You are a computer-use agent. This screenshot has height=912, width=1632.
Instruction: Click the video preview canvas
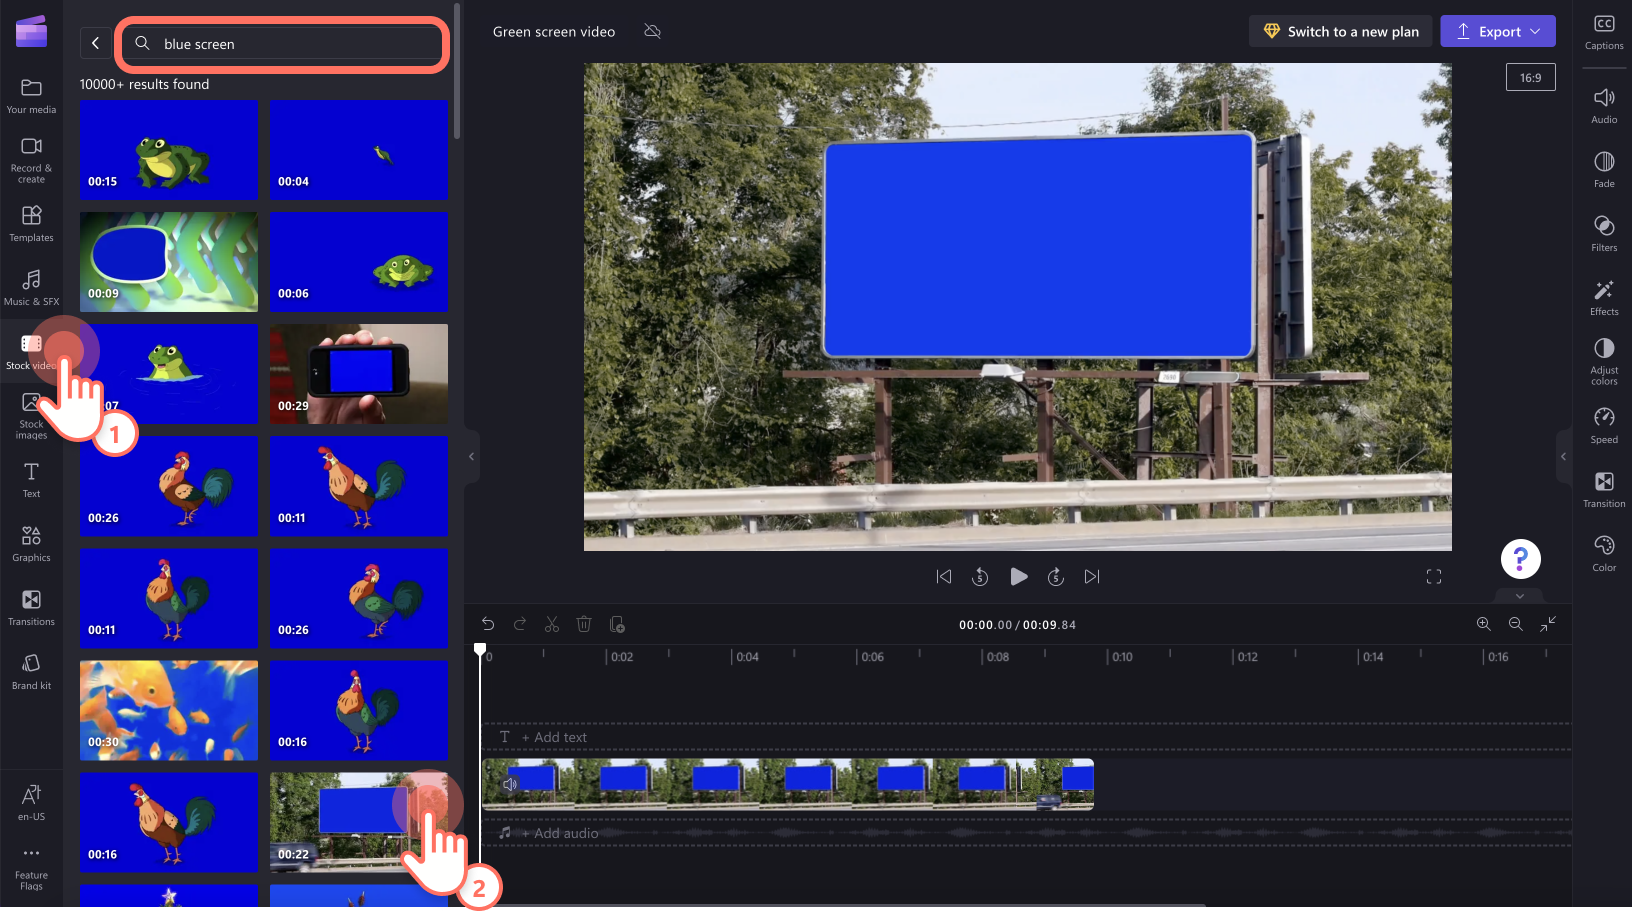pyautogui.click(x=1018, y=307)
